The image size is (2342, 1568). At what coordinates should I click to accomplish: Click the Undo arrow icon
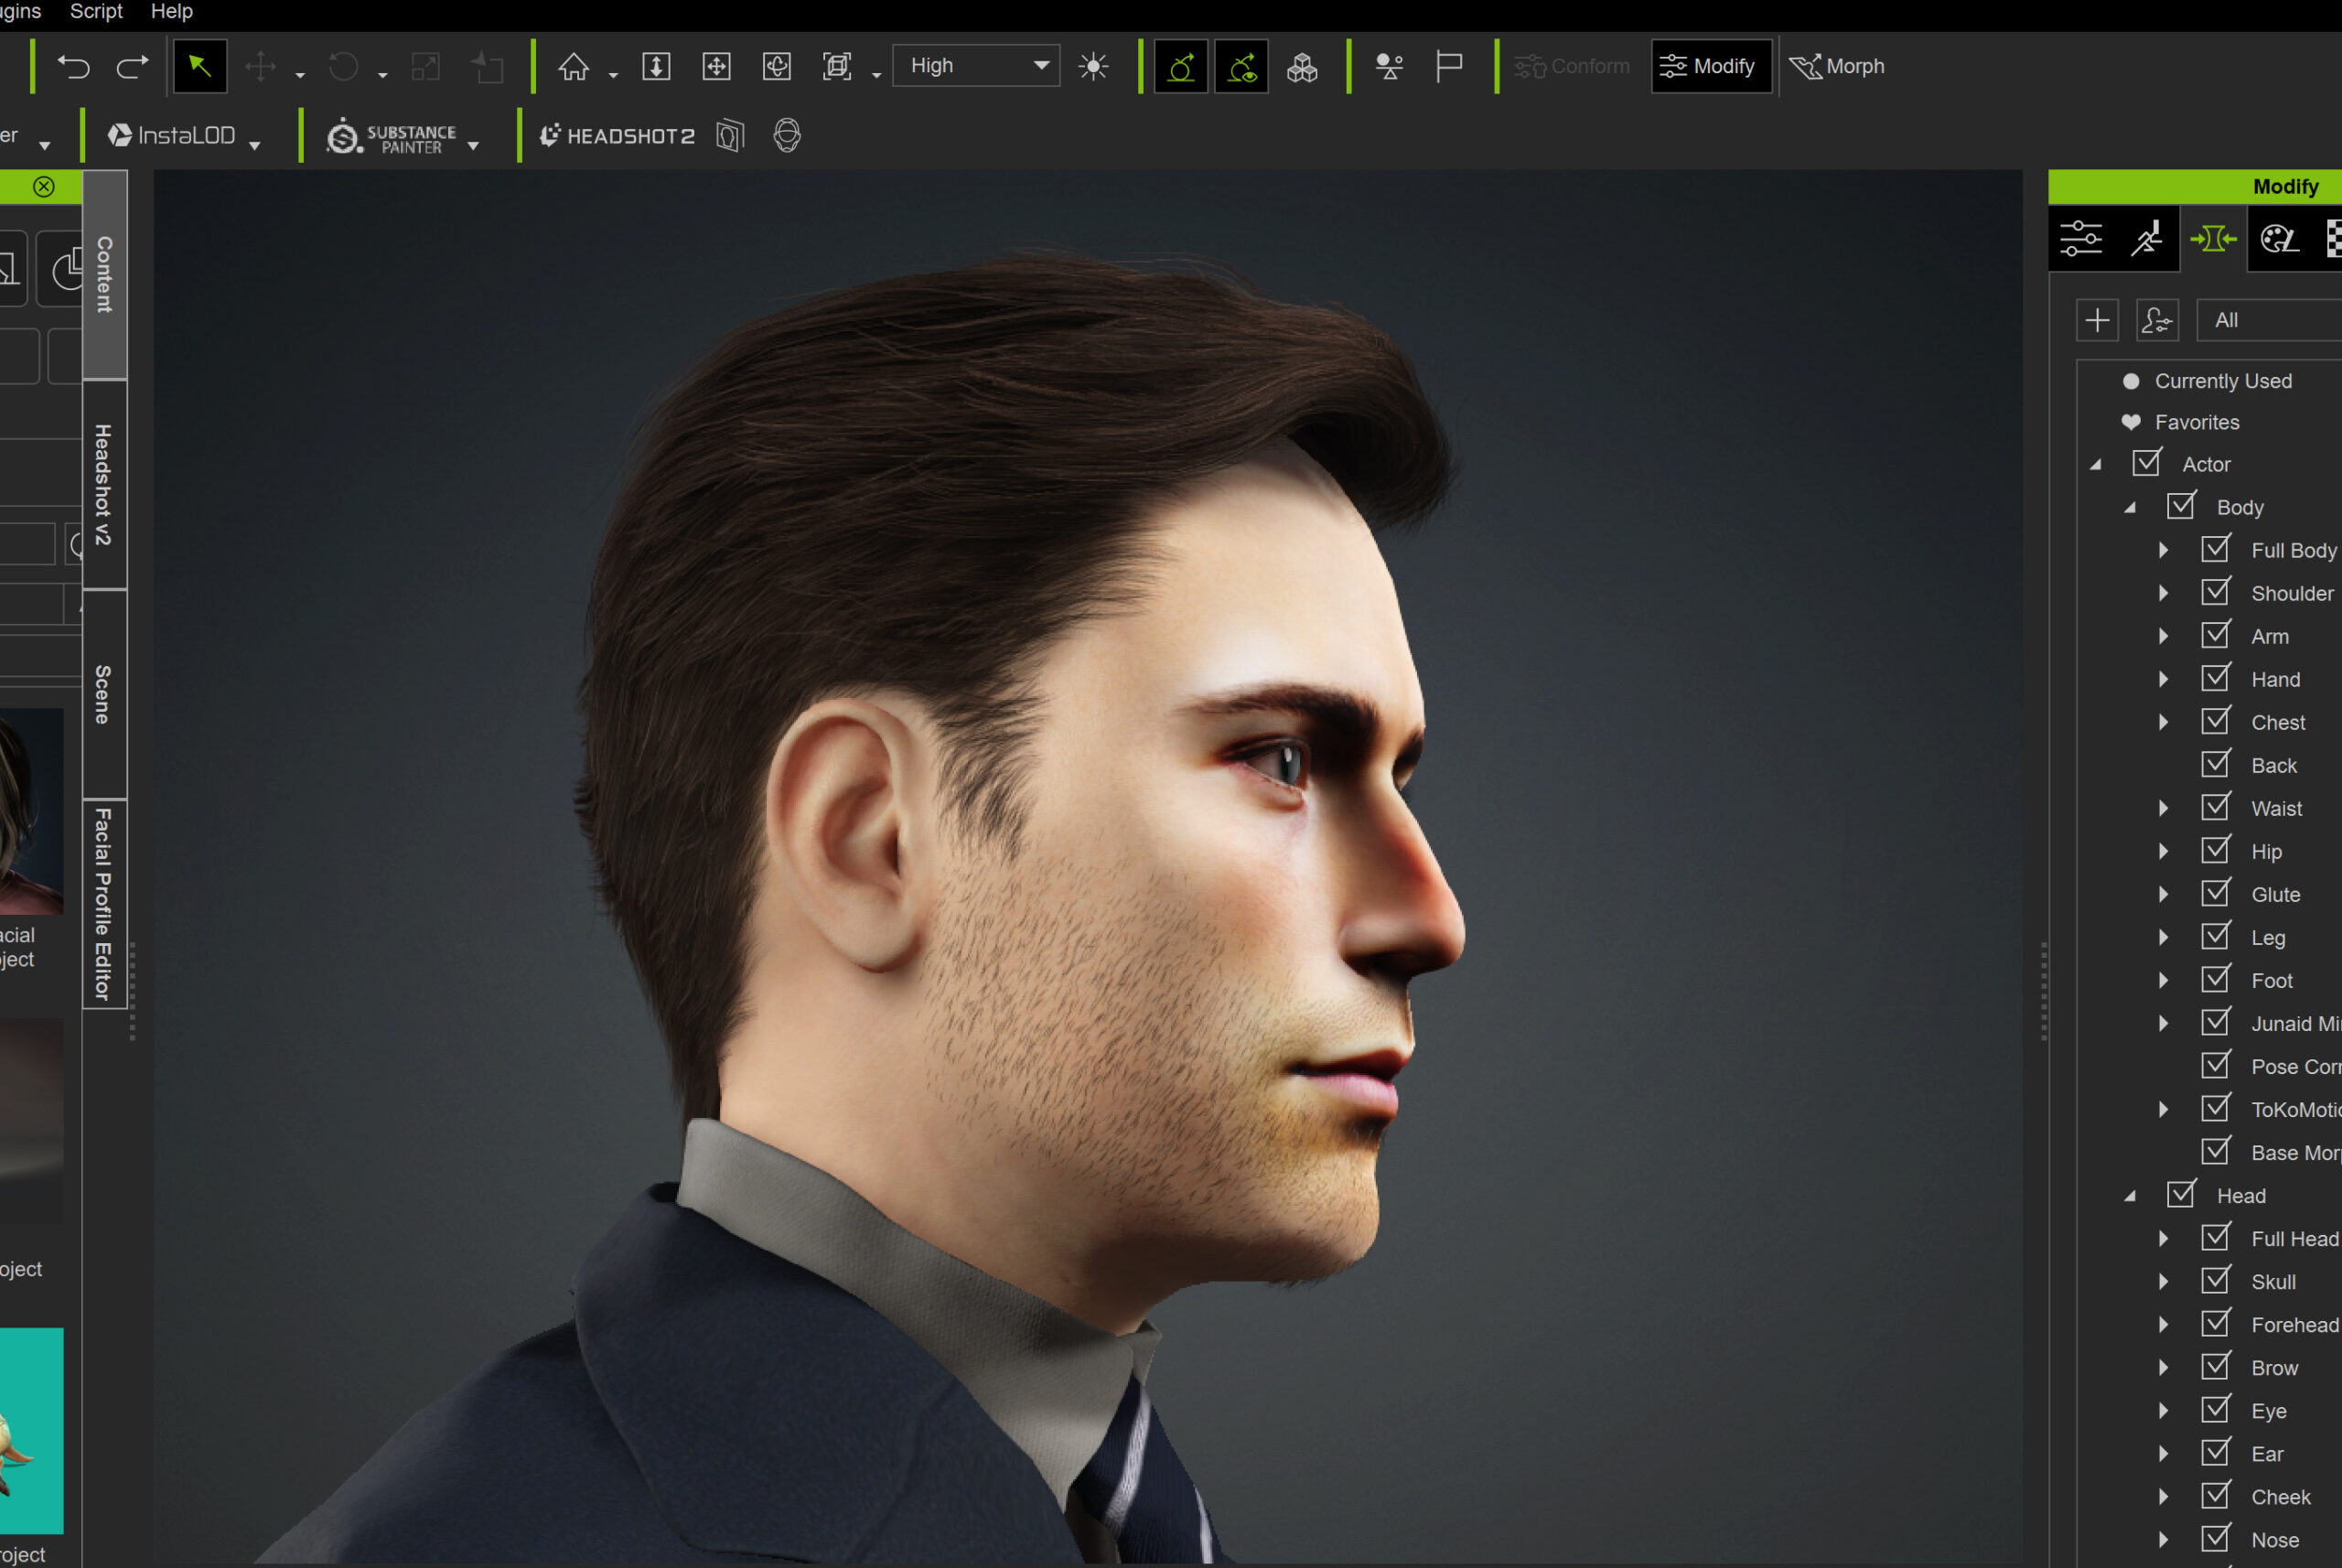pos(73,67)
